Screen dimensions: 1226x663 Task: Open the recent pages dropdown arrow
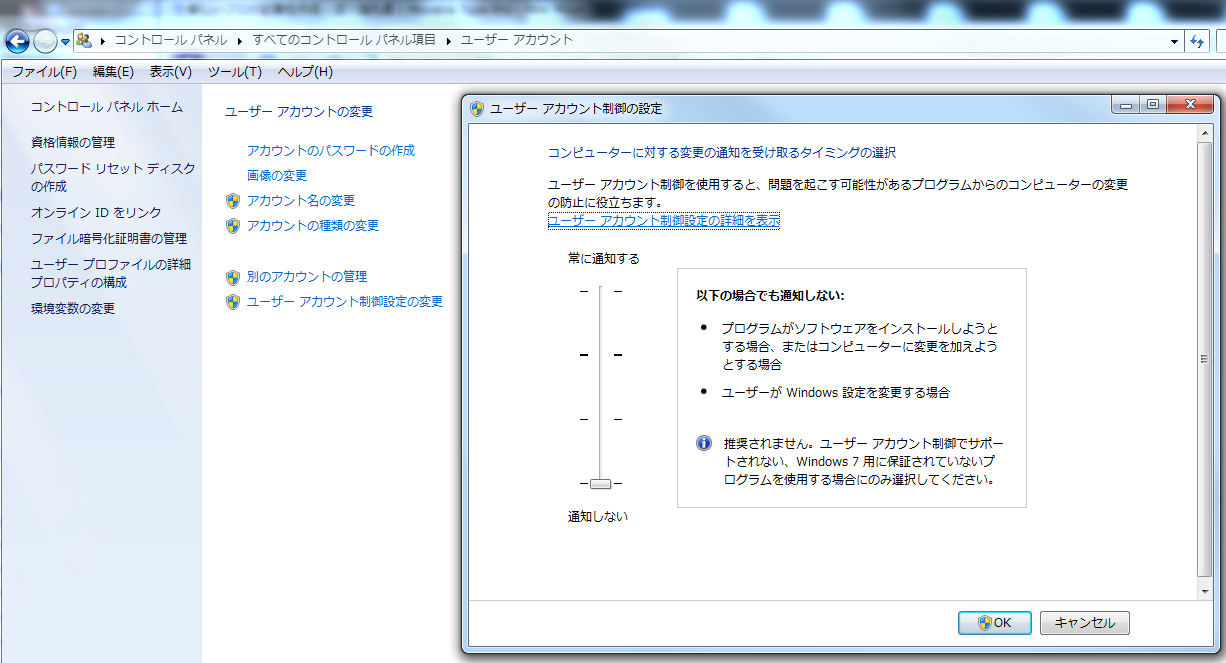(66, 41)
